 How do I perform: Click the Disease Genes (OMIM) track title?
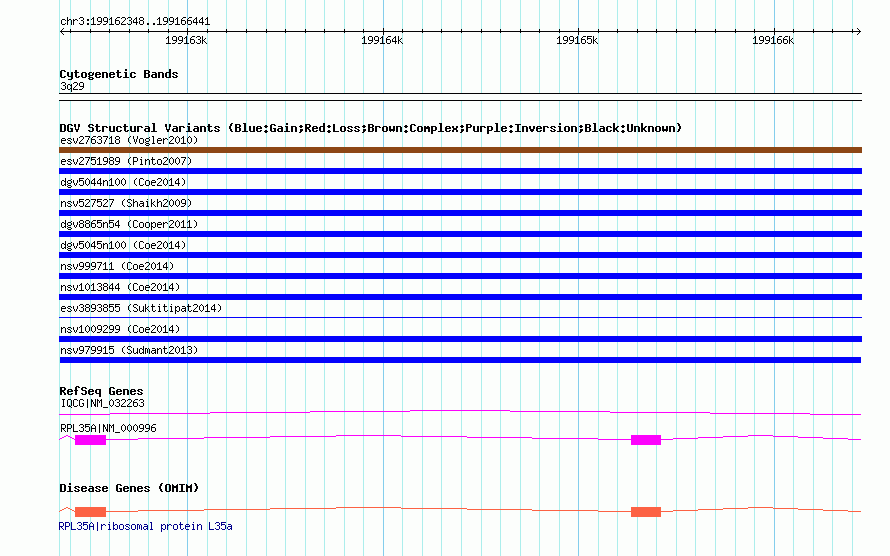pyautogui.click(x=129, y=488)
